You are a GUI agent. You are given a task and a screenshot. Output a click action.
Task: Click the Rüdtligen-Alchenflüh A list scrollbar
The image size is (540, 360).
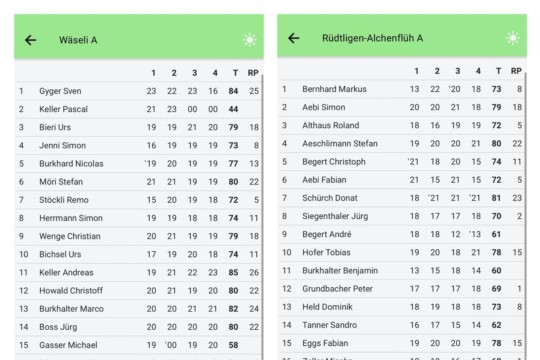pos(526,216)
